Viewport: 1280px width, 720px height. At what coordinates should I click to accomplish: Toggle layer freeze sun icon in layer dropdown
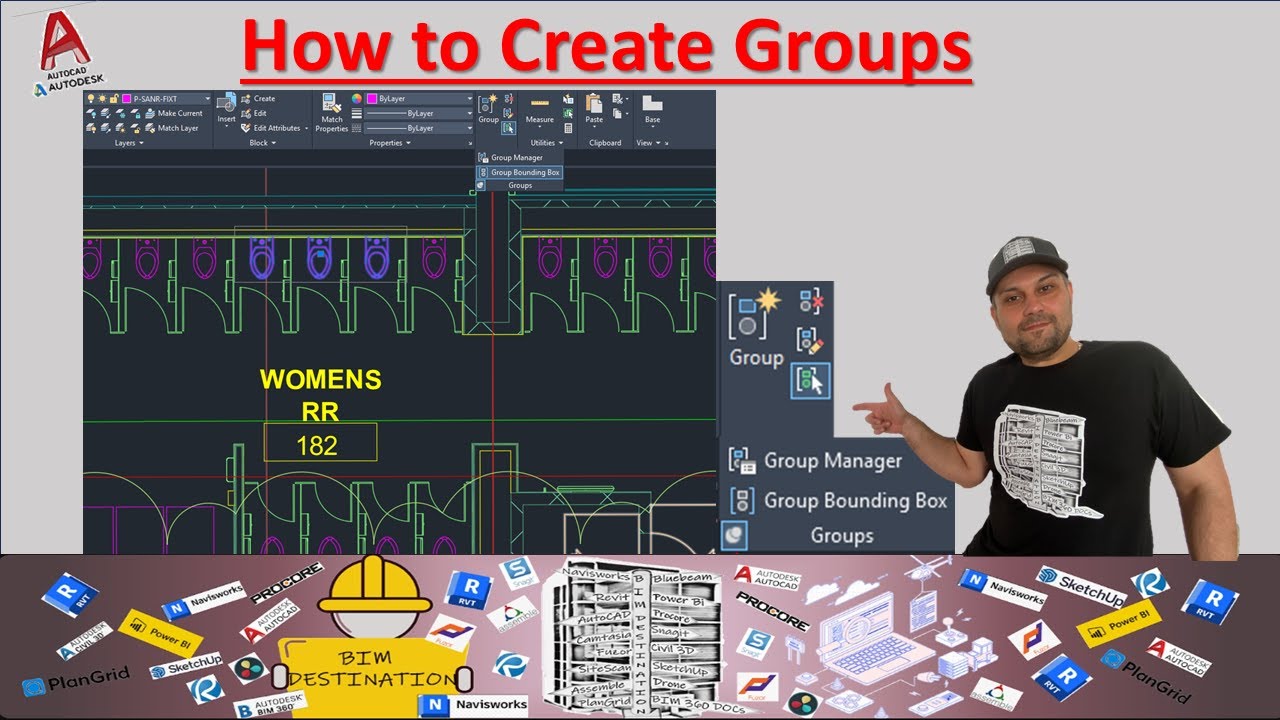click(x=102, y=99)
